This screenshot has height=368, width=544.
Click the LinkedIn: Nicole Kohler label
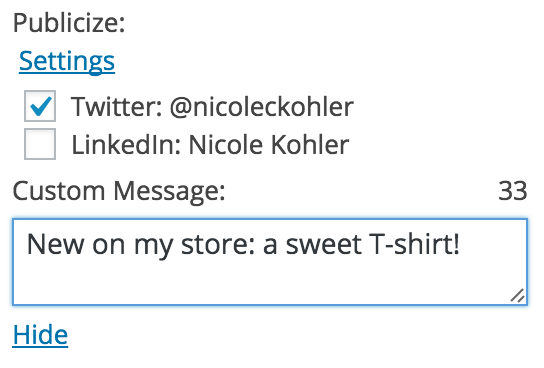210,144
